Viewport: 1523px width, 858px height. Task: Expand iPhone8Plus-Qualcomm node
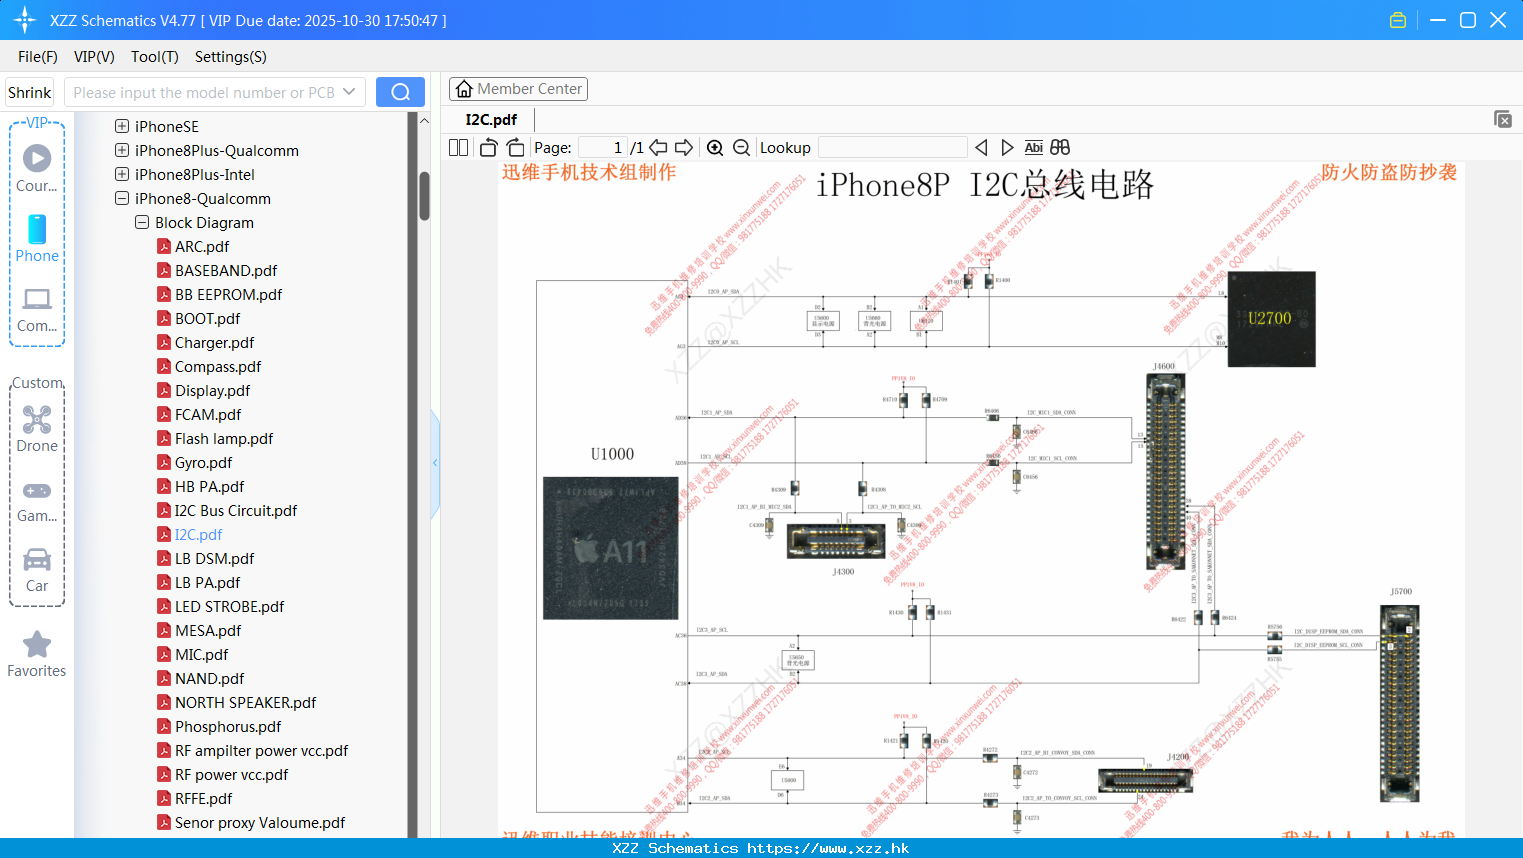point(122,150)
